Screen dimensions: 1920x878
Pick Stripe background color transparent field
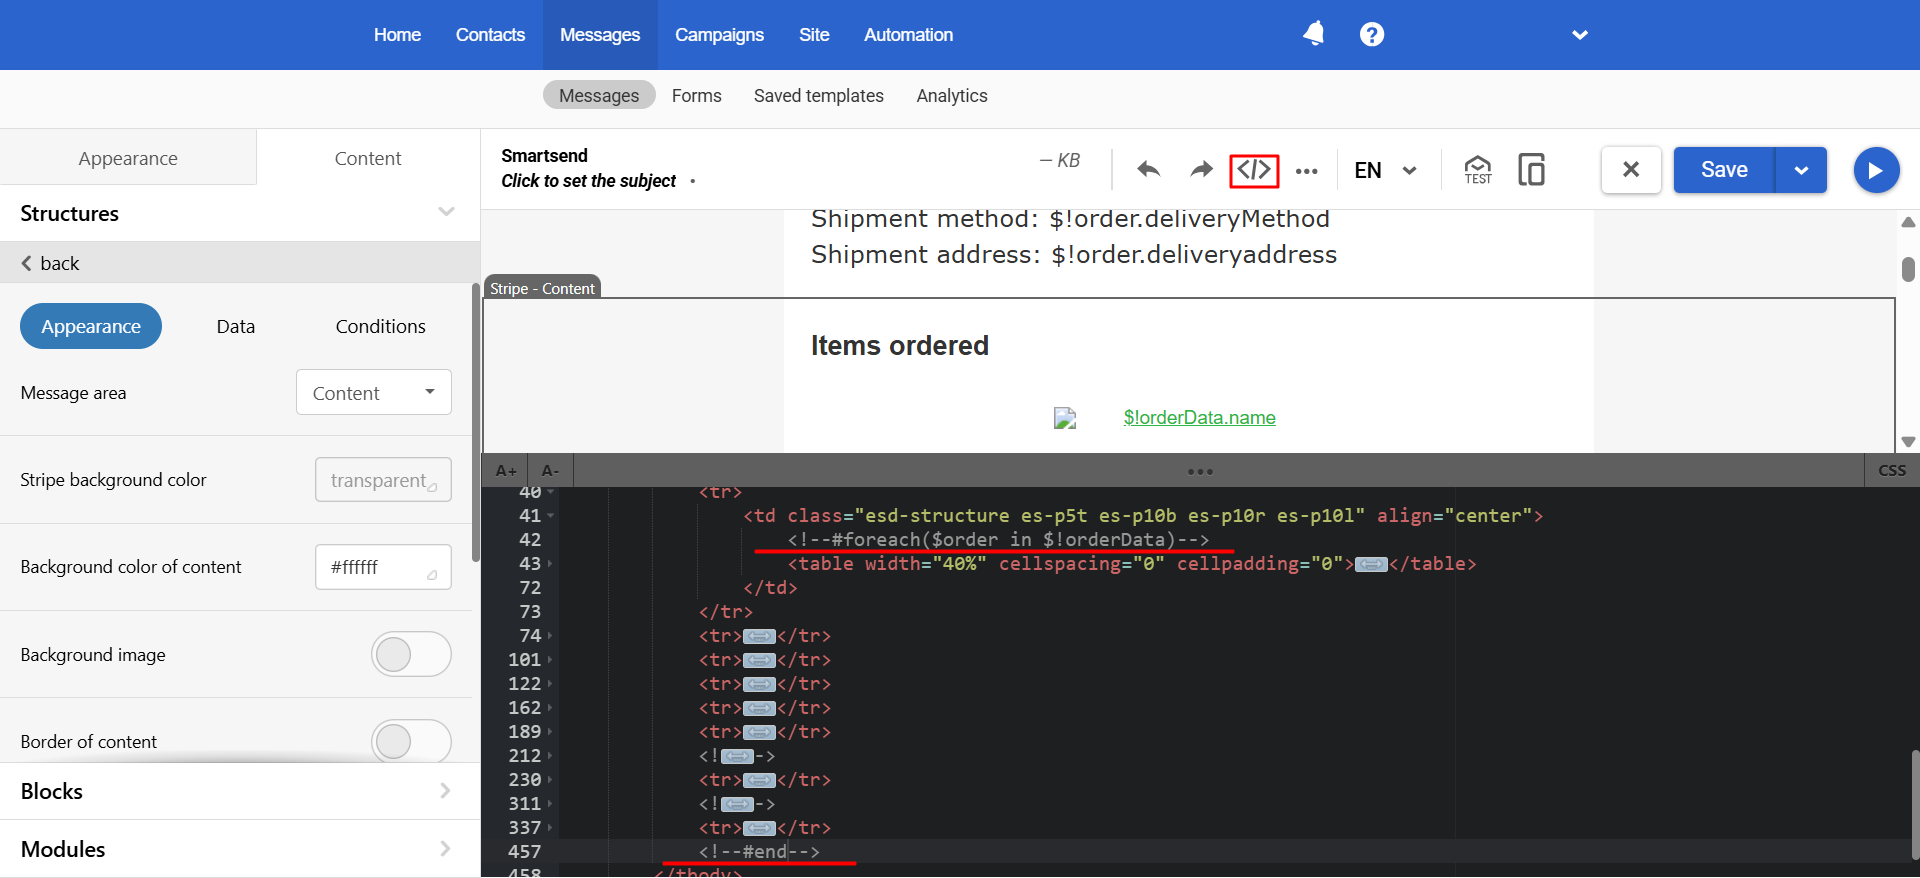383,480
